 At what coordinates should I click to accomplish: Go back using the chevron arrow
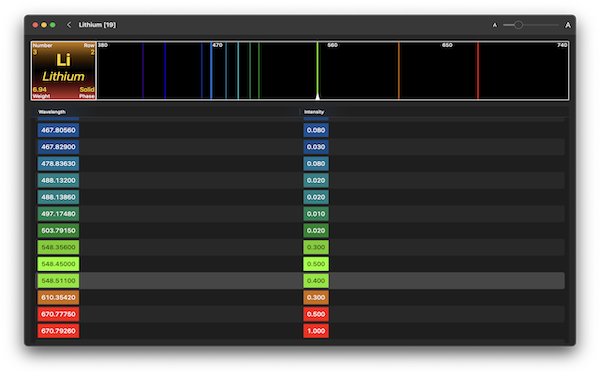(x=69, y=25)
